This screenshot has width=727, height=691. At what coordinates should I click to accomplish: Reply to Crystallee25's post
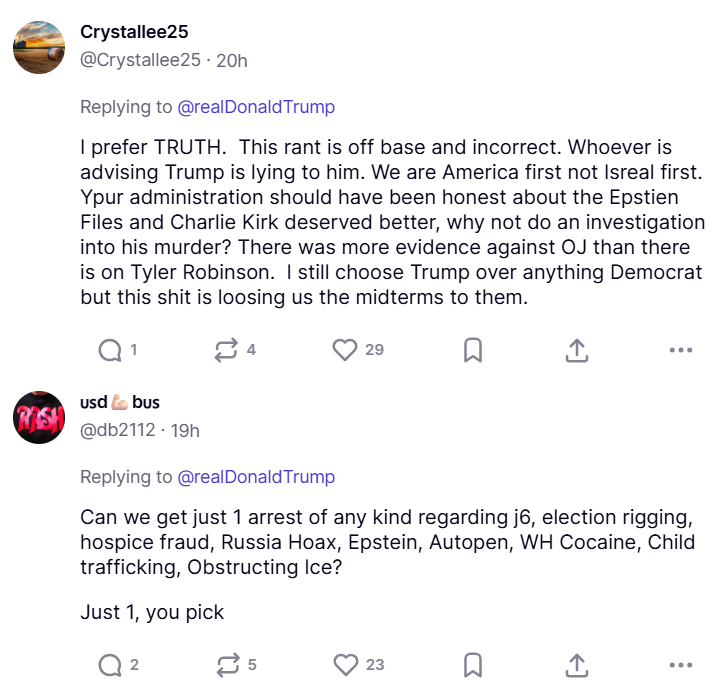tap(109, 350)
